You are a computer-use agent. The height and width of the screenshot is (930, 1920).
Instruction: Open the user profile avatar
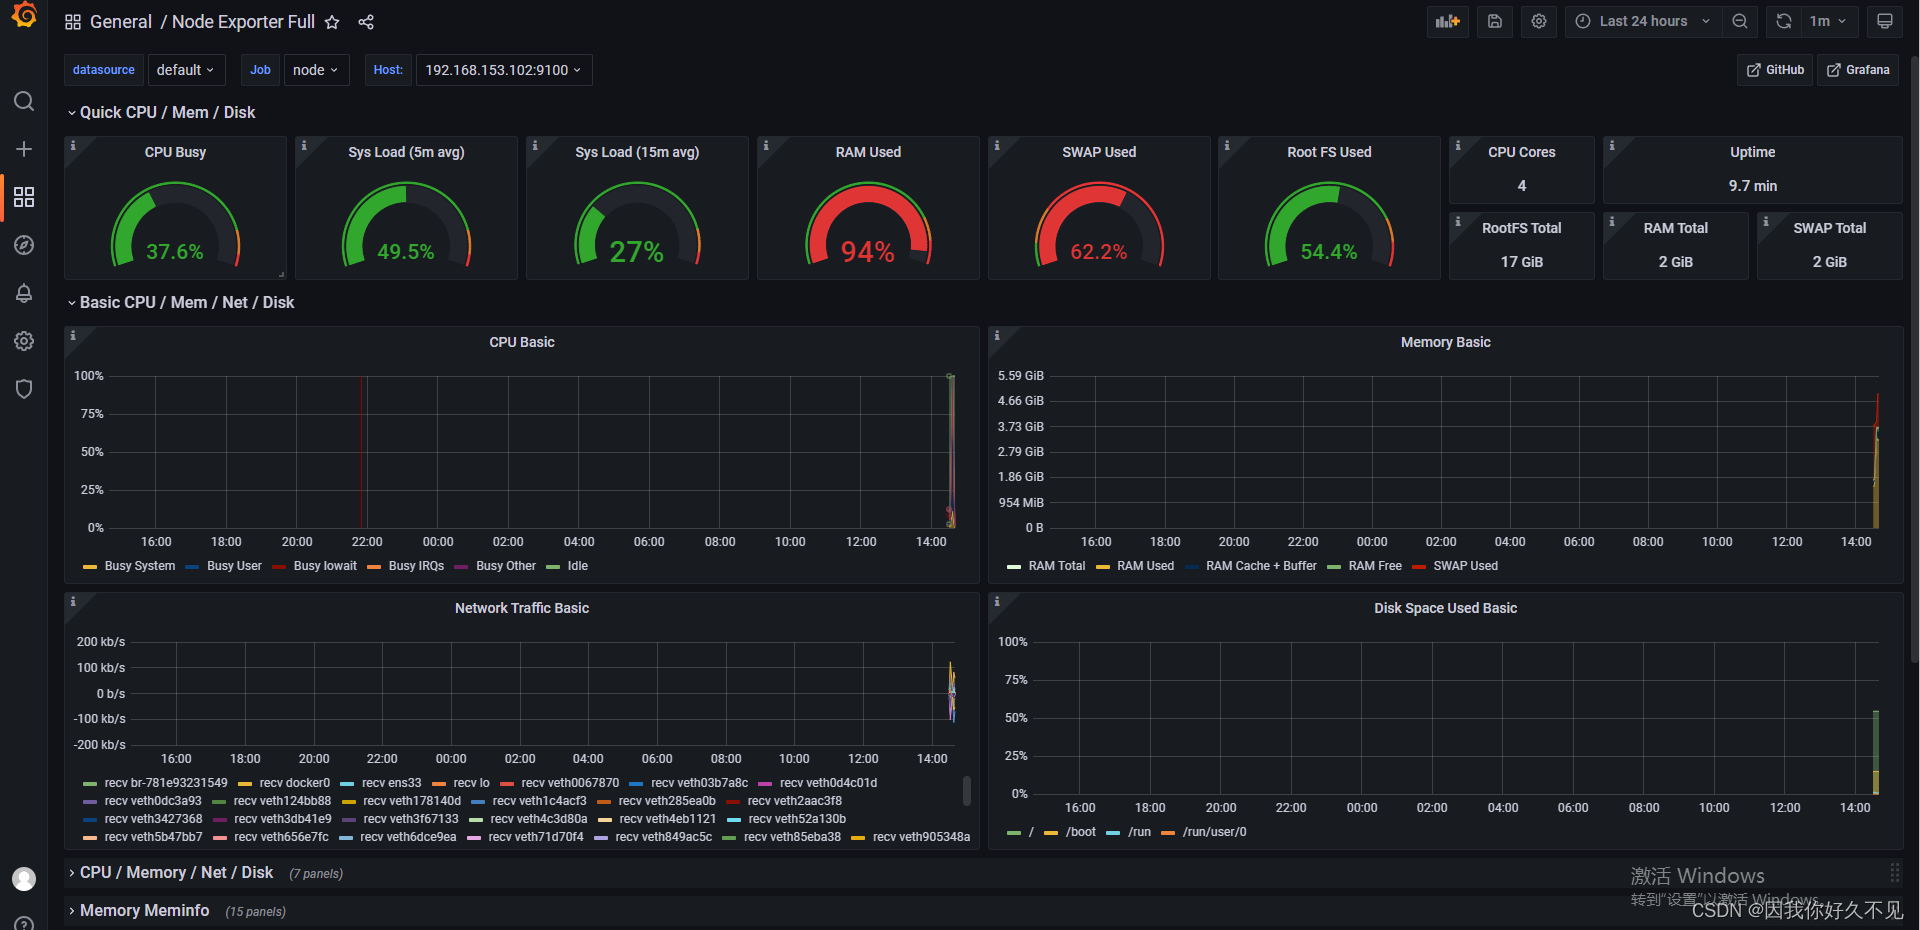tap(24, 879)
